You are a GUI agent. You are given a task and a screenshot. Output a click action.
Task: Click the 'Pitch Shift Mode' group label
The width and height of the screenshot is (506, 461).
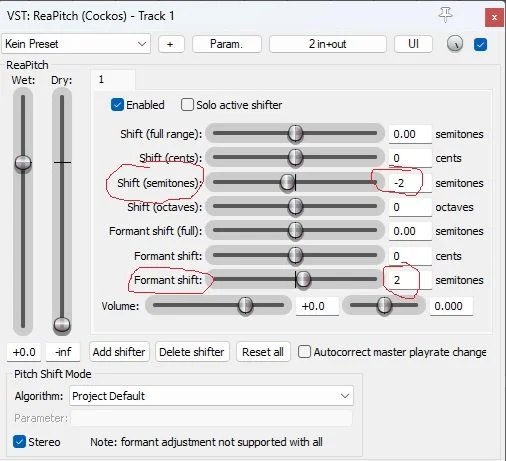pyautogui.click(x=53, y=374)
